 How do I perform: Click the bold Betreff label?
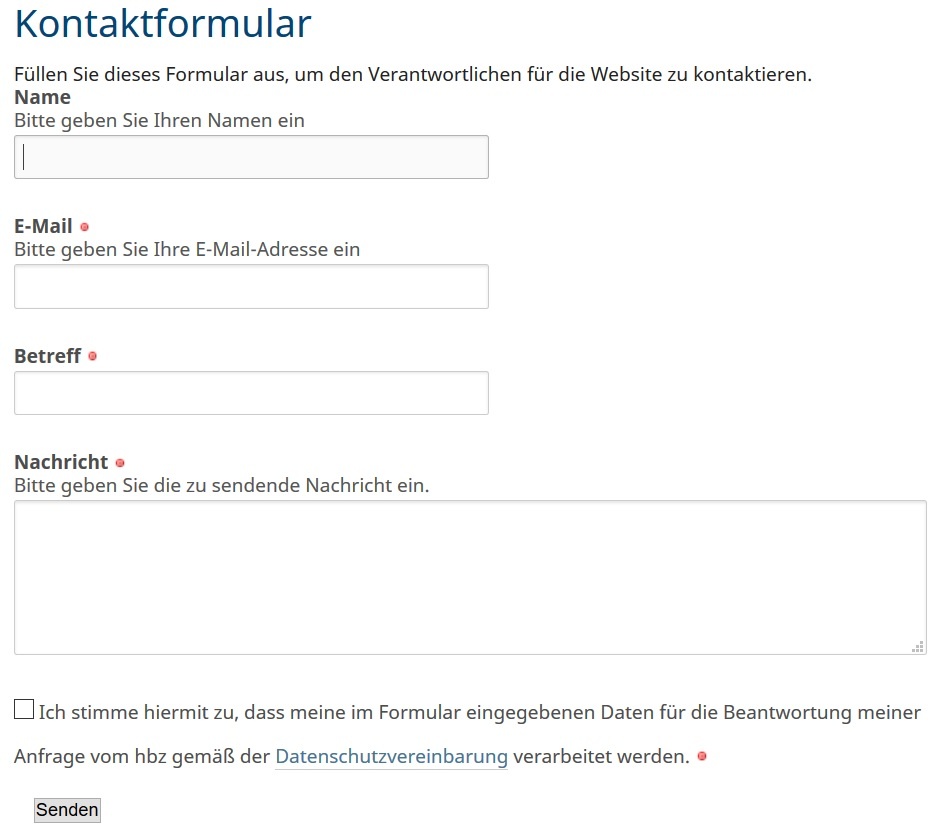(x=47, y=356)
